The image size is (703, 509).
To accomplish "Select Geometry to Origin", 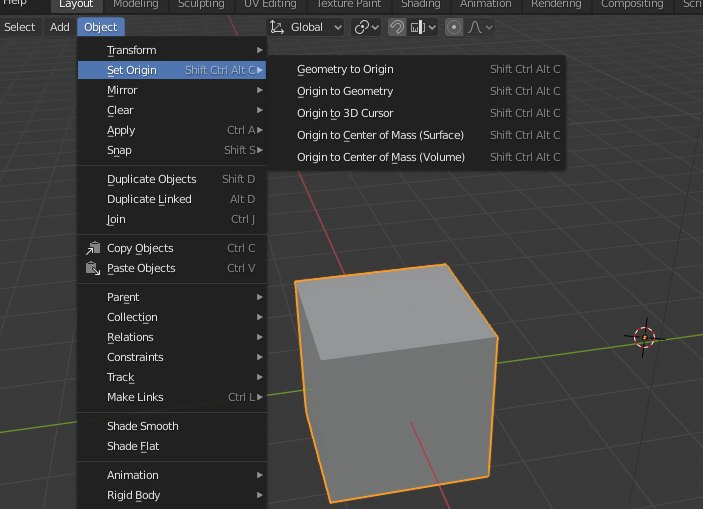I will point(417,69).
